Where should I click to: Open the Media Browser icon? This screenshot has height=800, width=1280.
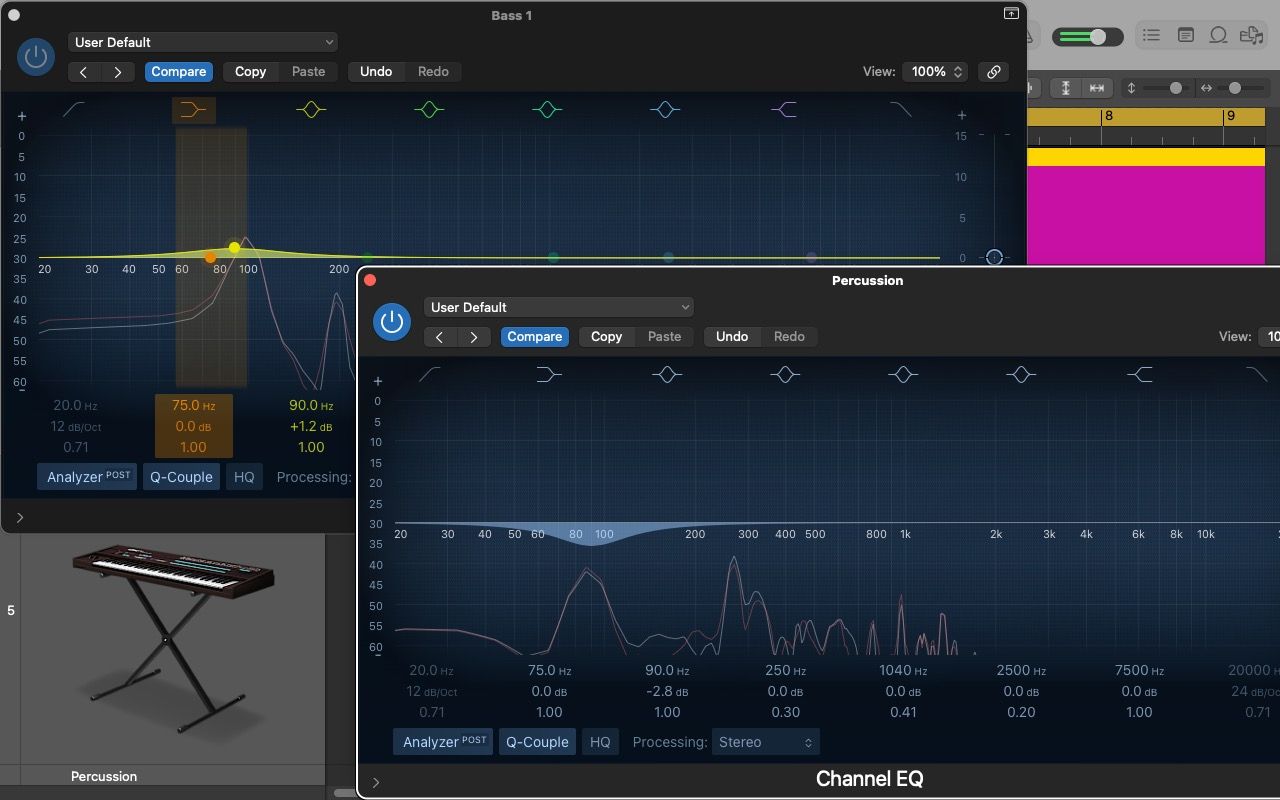pyautogui.click(x=1251, y=34)
